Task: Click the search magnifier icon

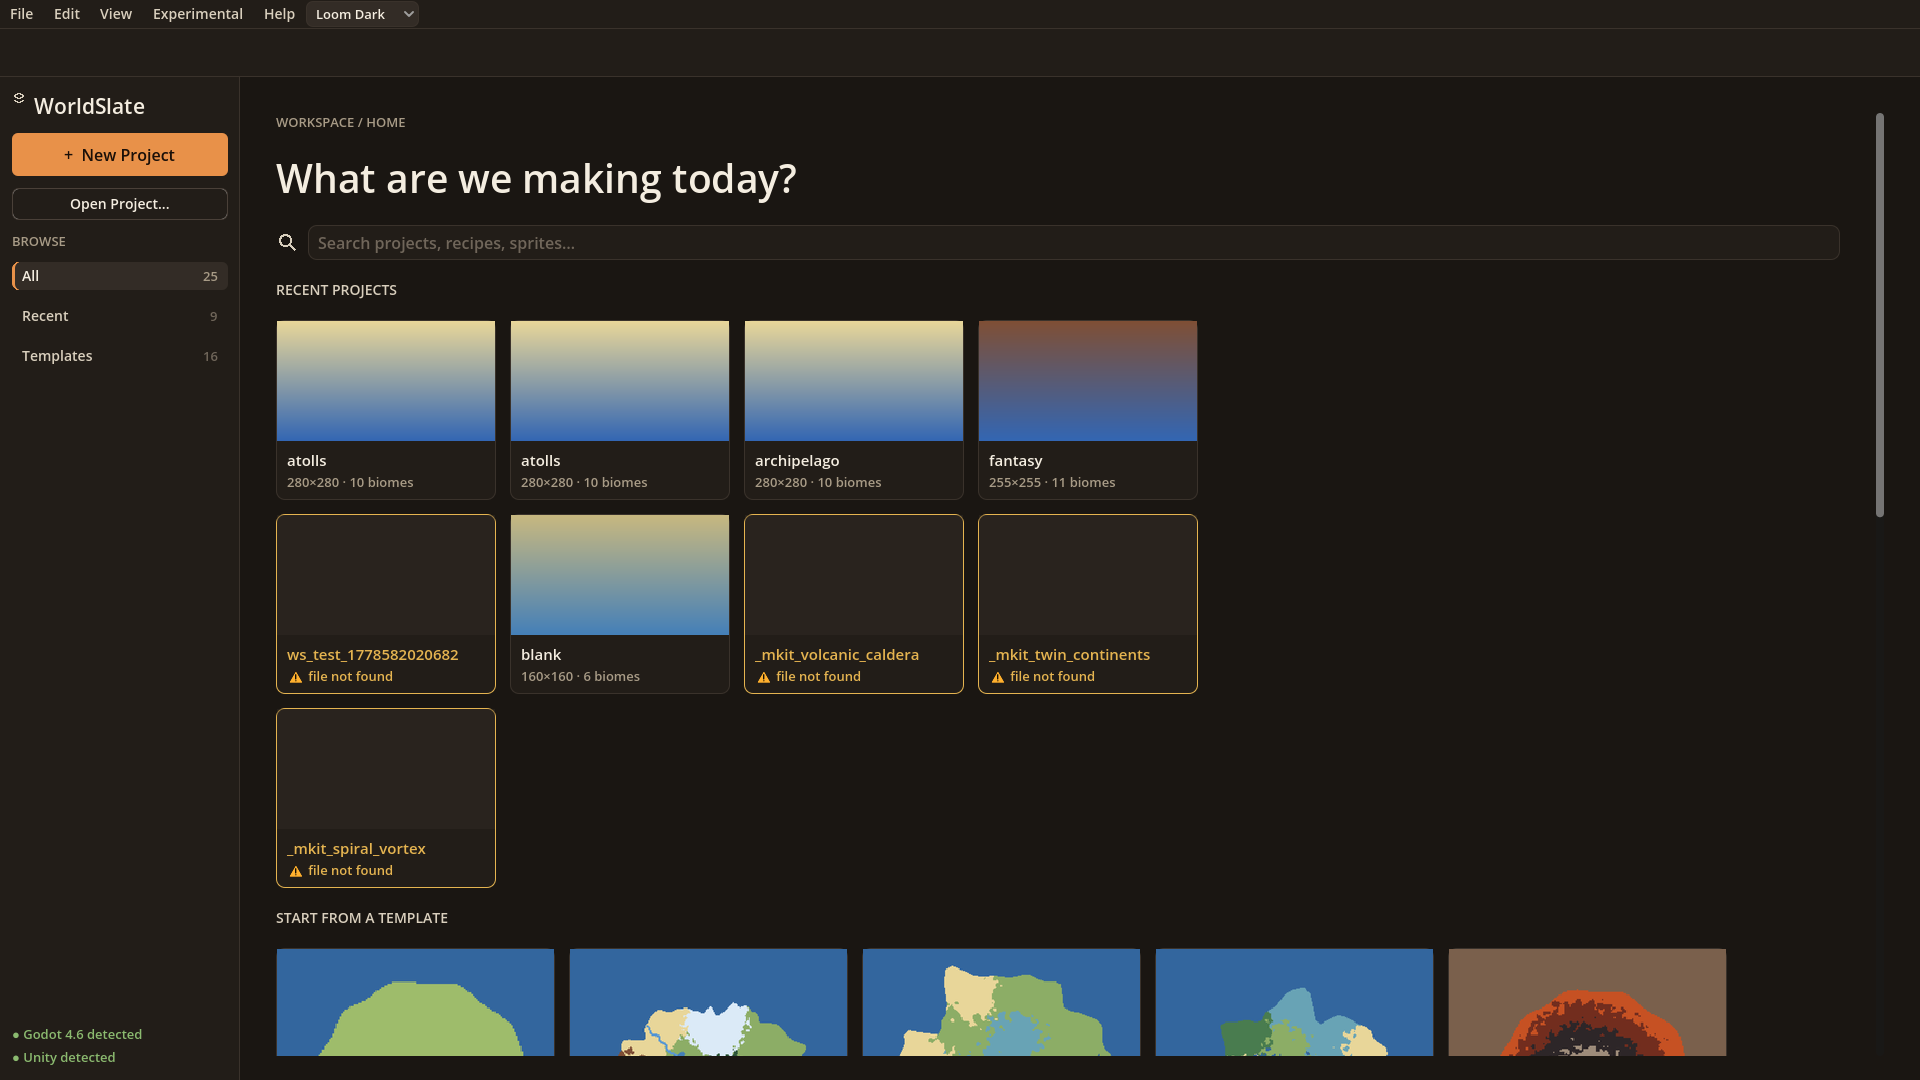Action: tap(287, 243)
